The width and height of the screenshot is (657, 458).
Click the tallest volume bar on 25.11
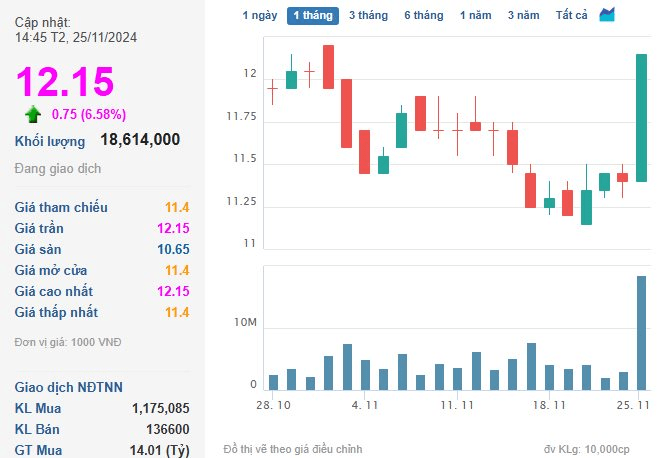point(641,332)
